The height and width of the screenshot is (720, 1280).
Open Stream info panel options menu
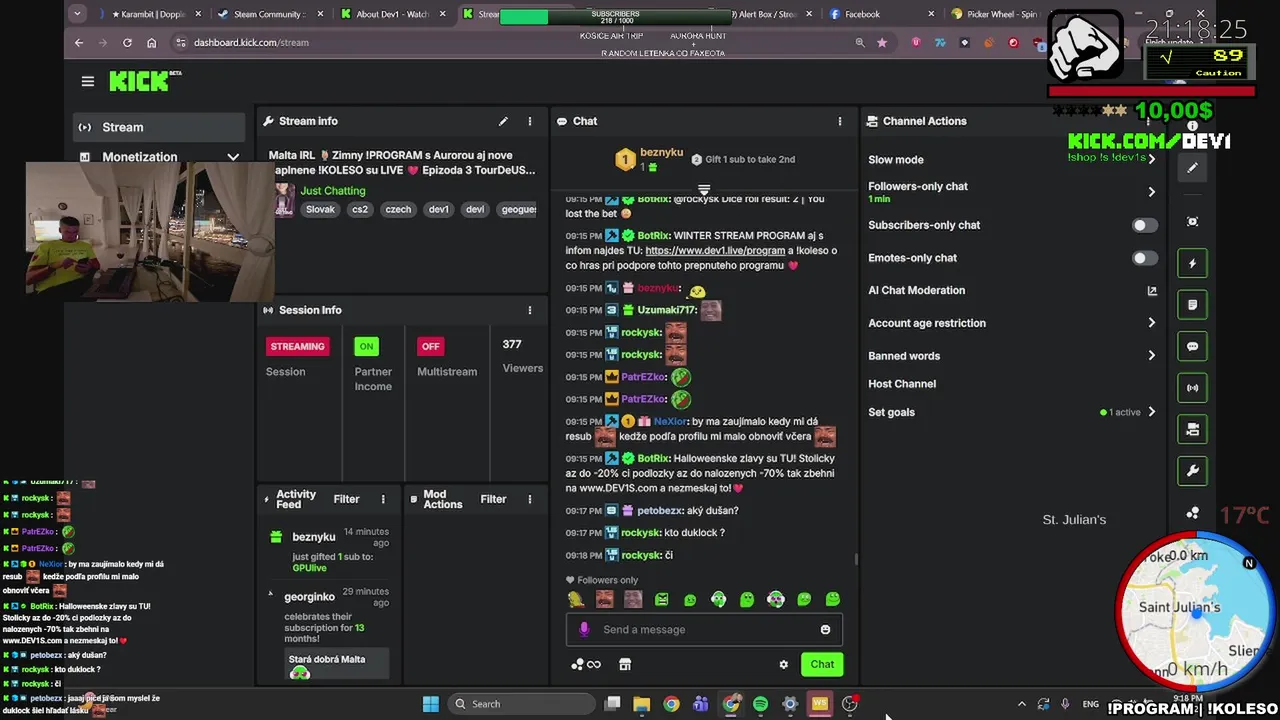530,121
